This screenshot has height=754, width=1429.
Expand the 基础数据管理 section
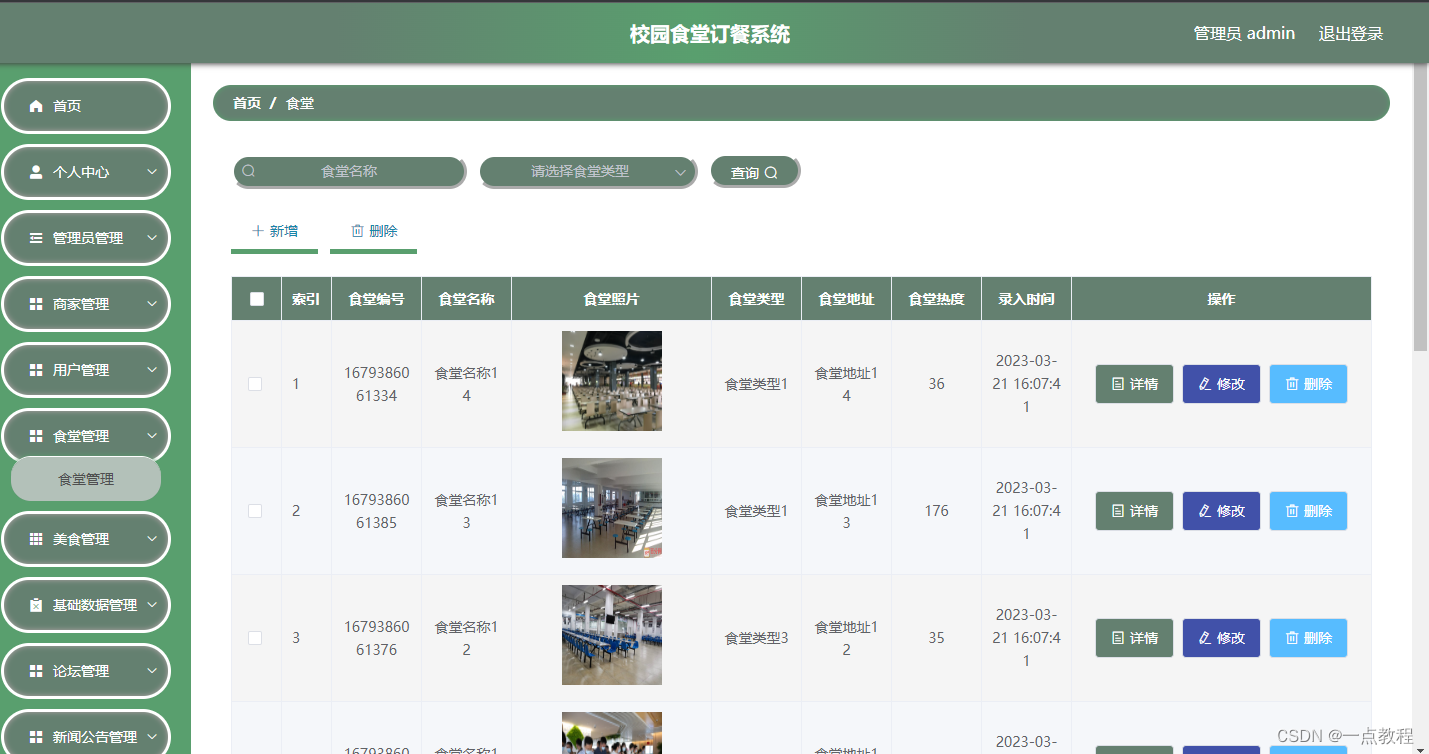(86, 605)
